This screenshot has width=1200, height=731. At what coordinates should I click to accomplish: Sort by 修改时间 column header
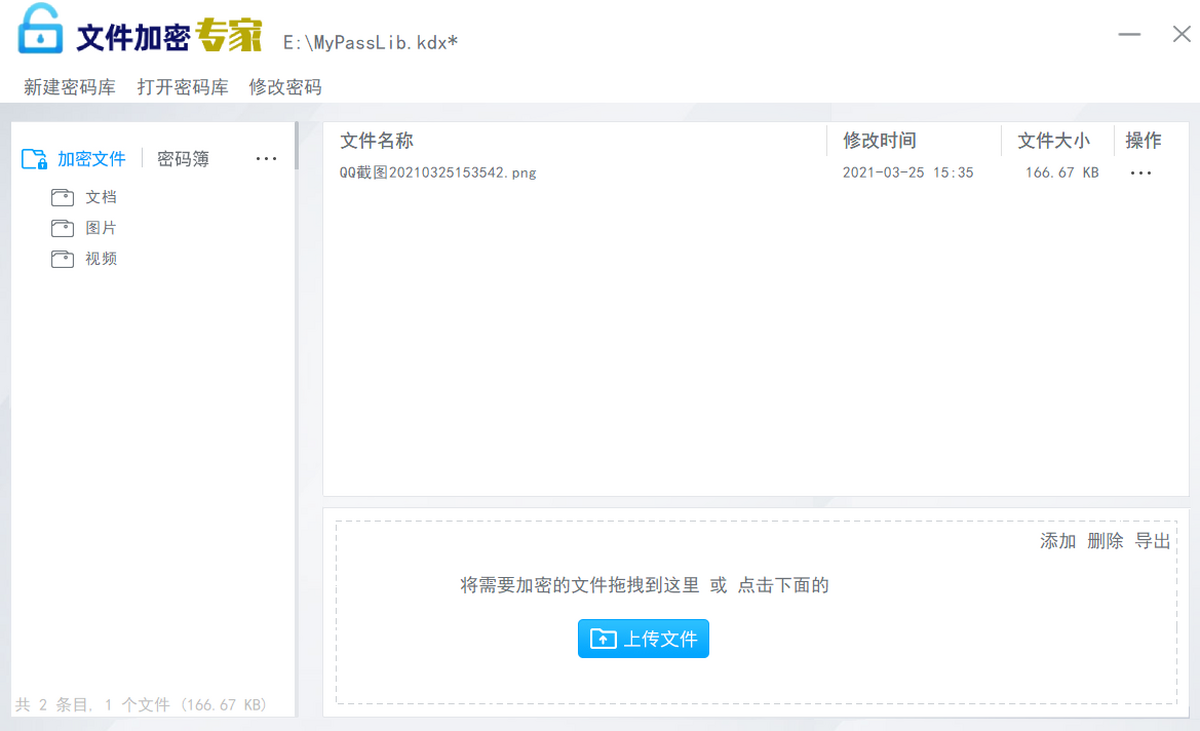(880, 141)
